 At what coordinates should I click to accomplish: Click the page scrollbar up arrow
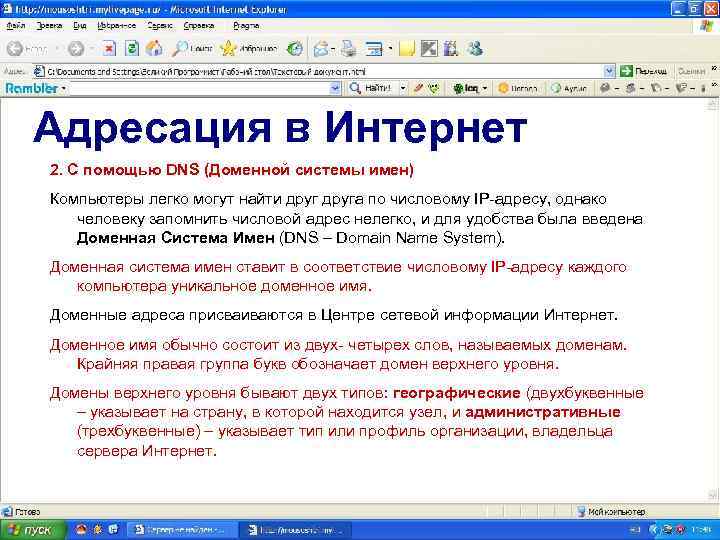pyautogui.click(x=713, y=105)
